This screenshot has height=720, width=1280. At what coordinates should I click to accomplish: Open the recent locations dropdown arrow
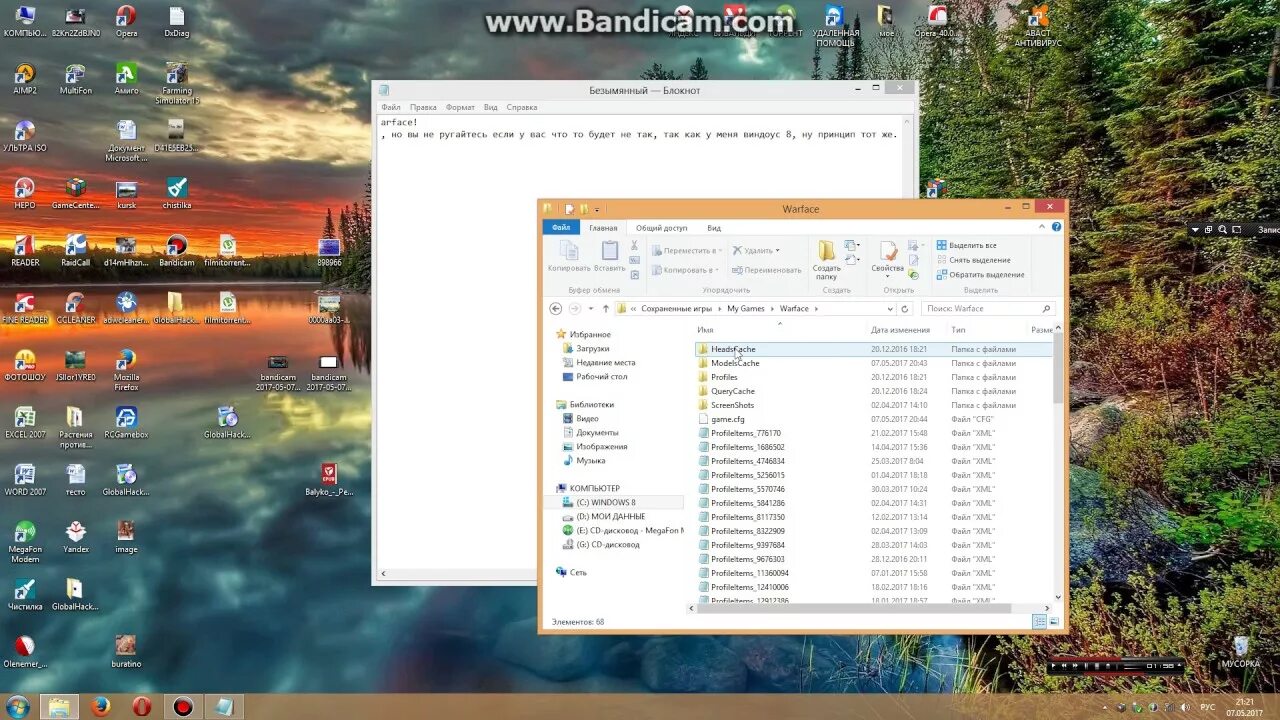591,309
